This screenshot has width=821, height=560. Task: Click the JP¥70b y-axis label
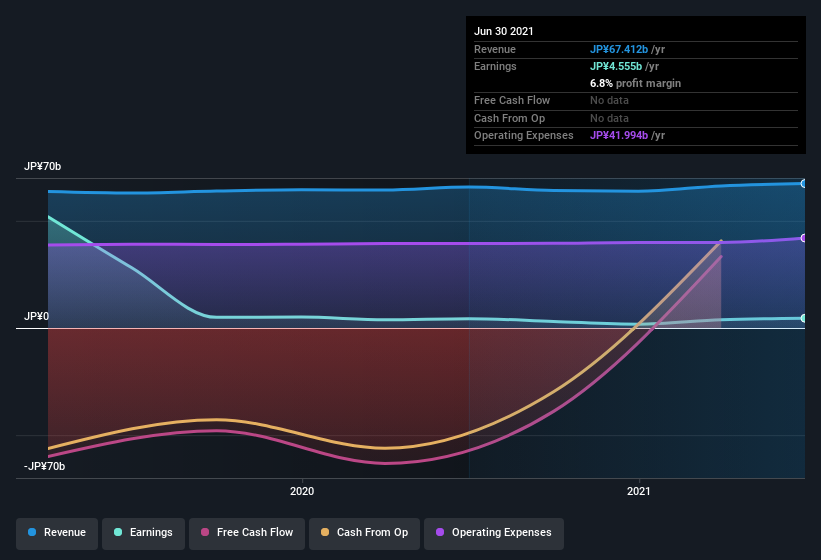(42, 166)
